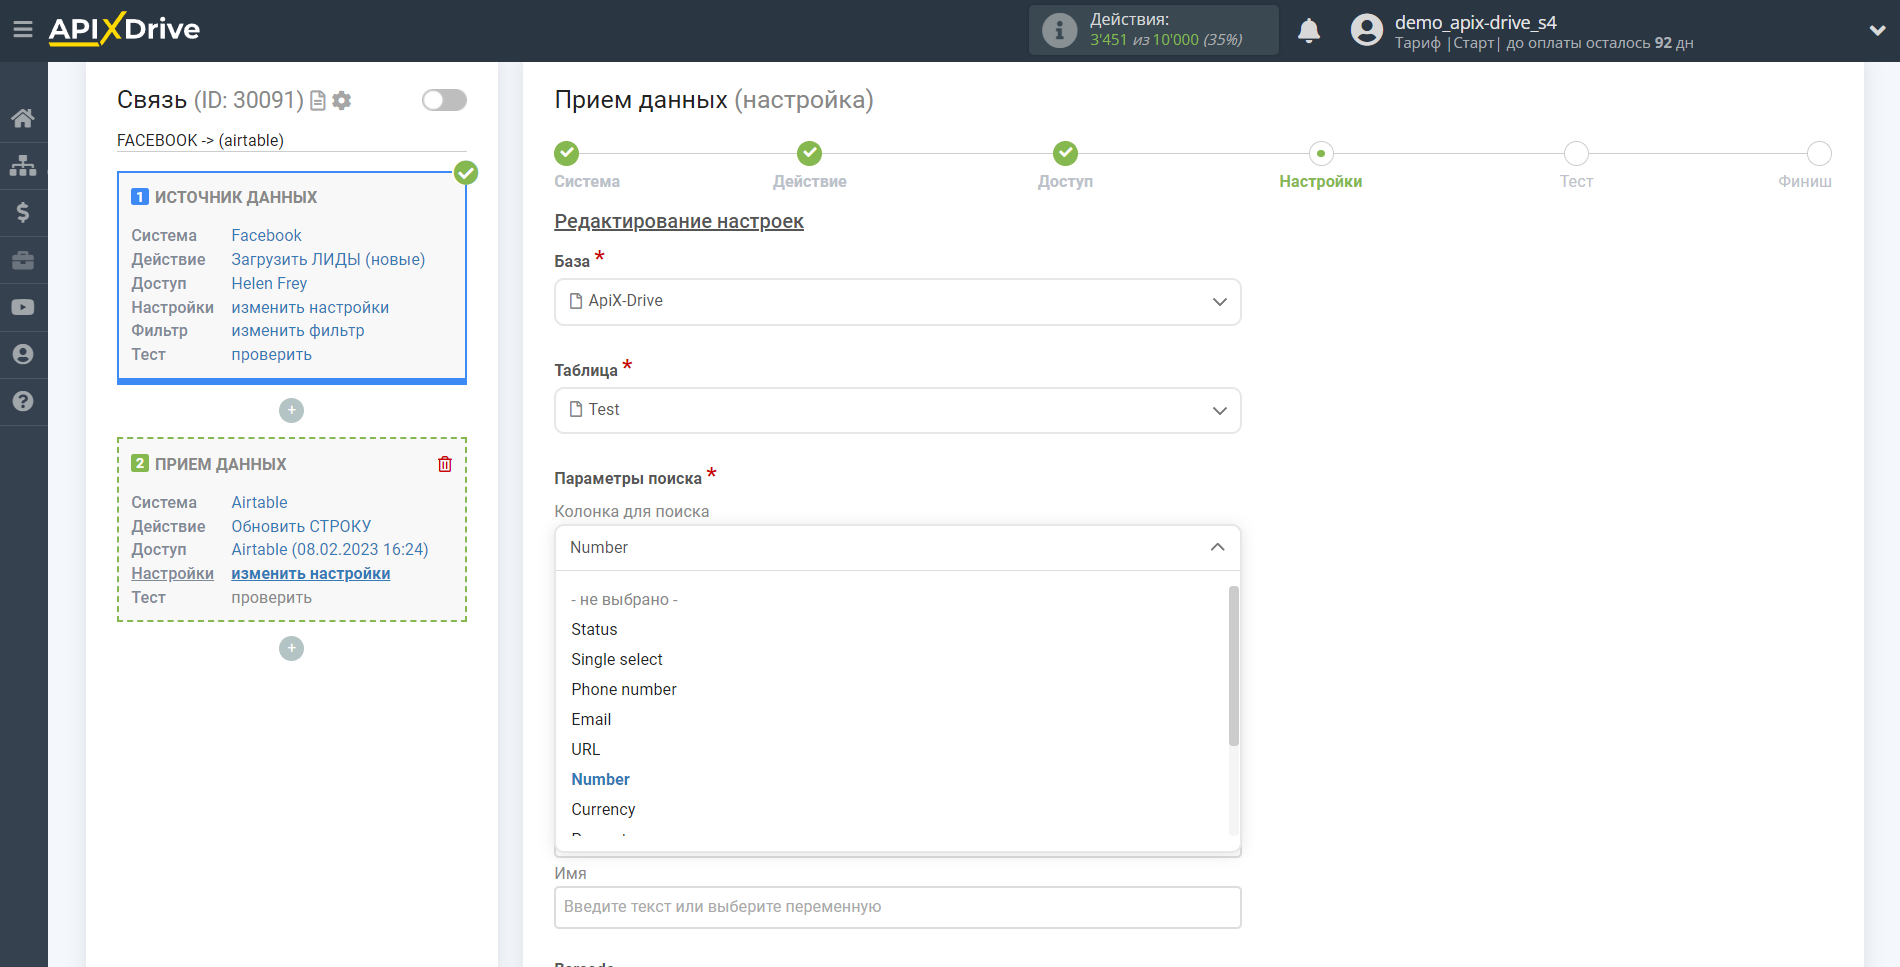The height and width of the screenshot is (967, 1900).
Task: Open the Таблица dropdown
Action: point(898,410)
